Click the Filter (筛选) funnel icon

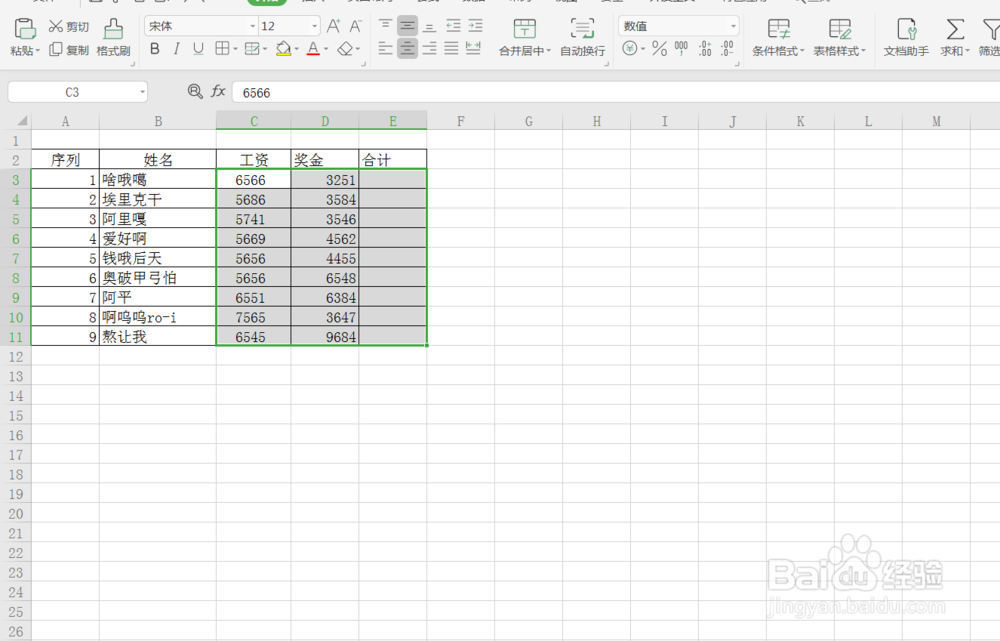pos(991,29)
